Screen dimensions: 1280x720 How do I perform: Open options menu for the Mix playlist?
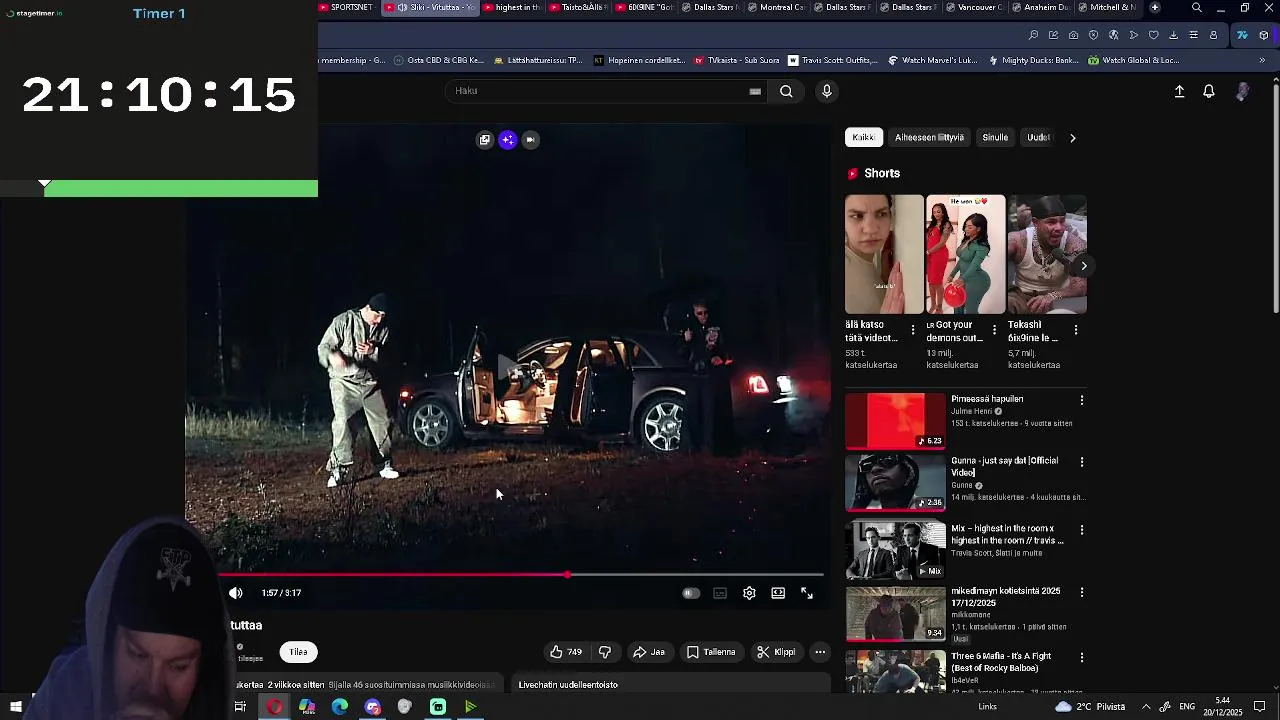(1081, 530)
